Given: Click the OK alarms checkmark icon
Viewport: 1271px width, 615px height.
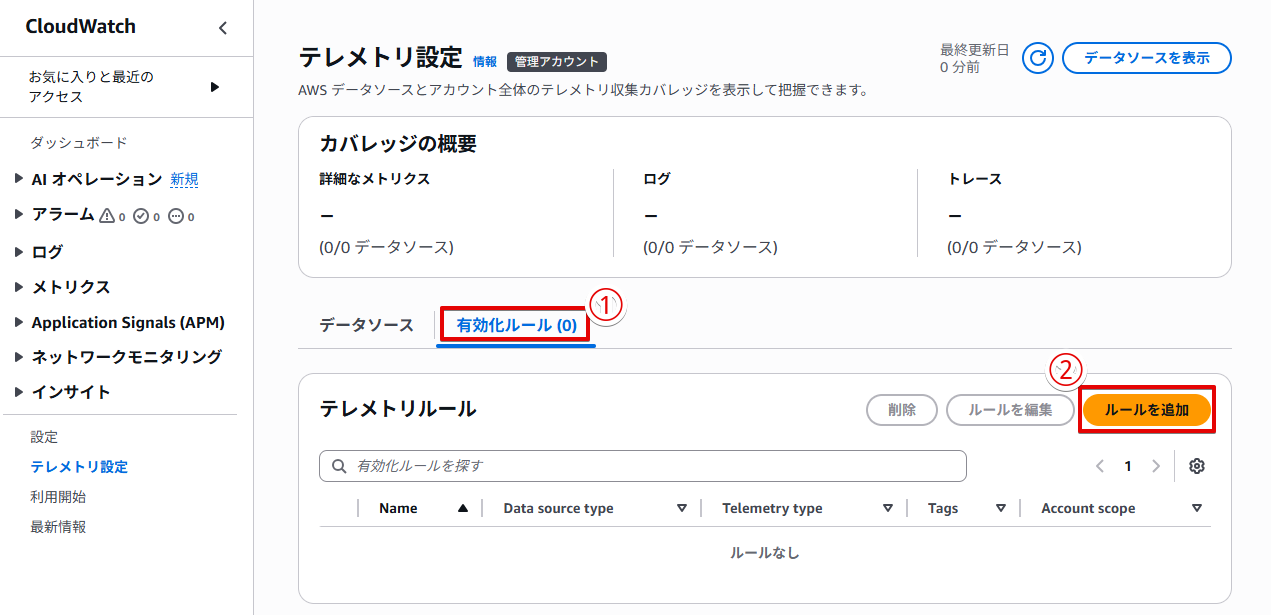Looking at the screenshot, I should coord(141,215).
